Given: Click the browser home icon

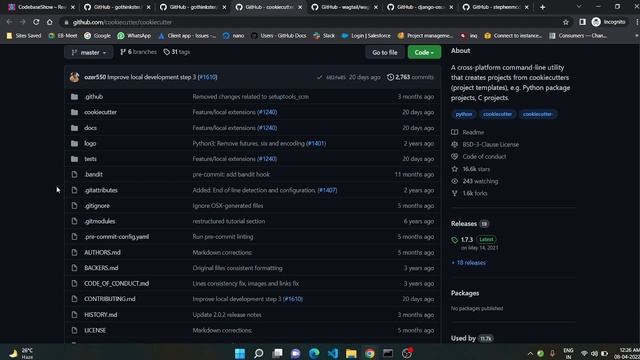Looking at the screenshot, I should point(49,22).
